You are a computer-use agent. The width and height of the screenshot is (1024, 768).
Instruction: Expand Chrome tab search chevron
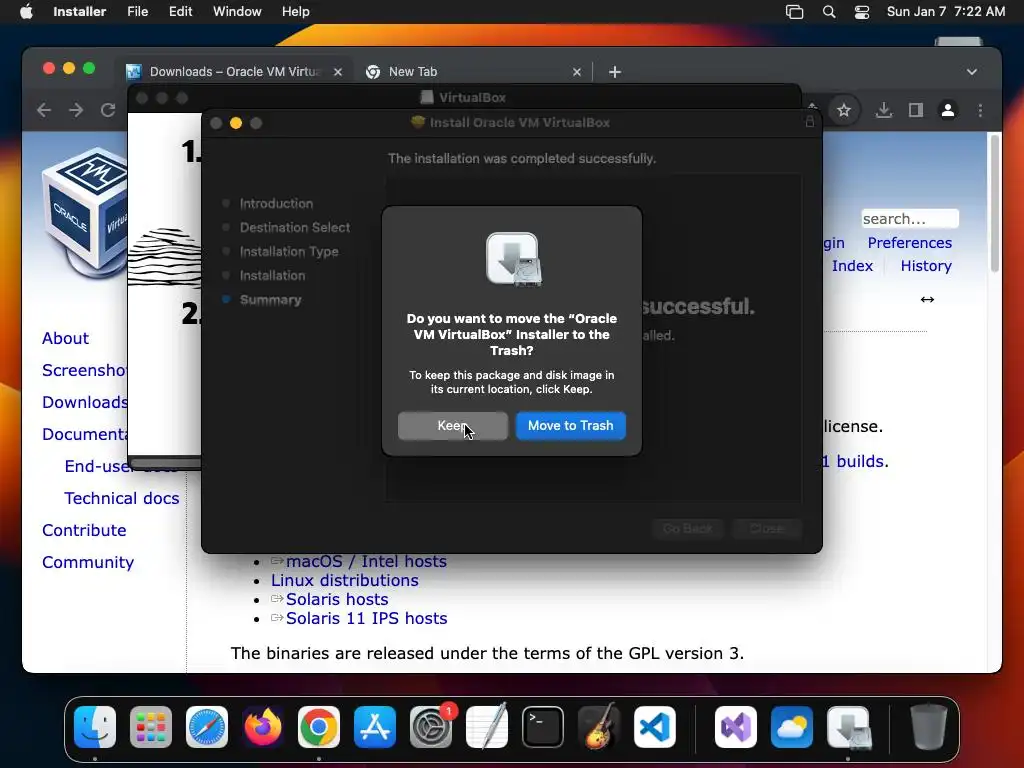point(972,72)
